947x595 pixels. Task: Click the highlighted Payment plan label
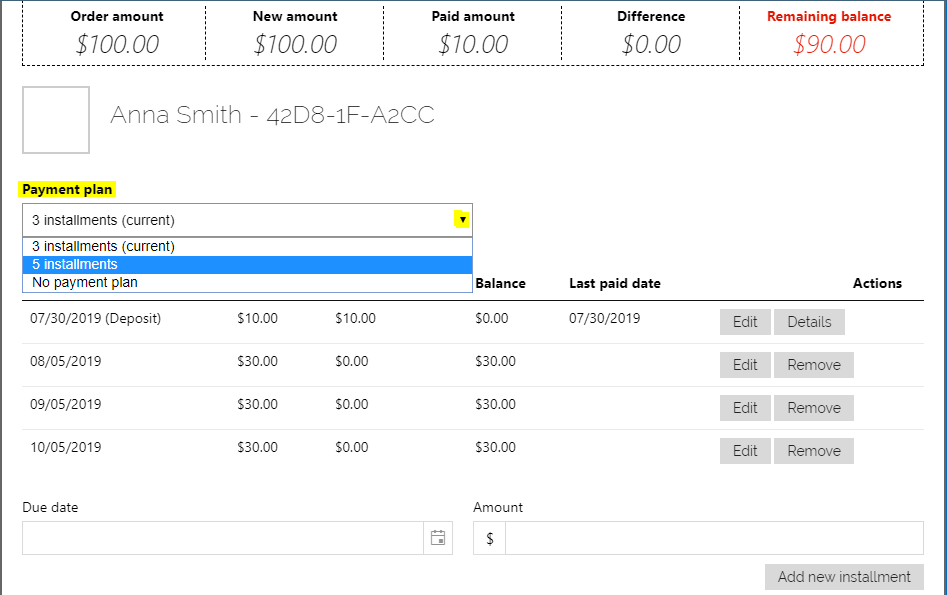click(x=67, y=190)
